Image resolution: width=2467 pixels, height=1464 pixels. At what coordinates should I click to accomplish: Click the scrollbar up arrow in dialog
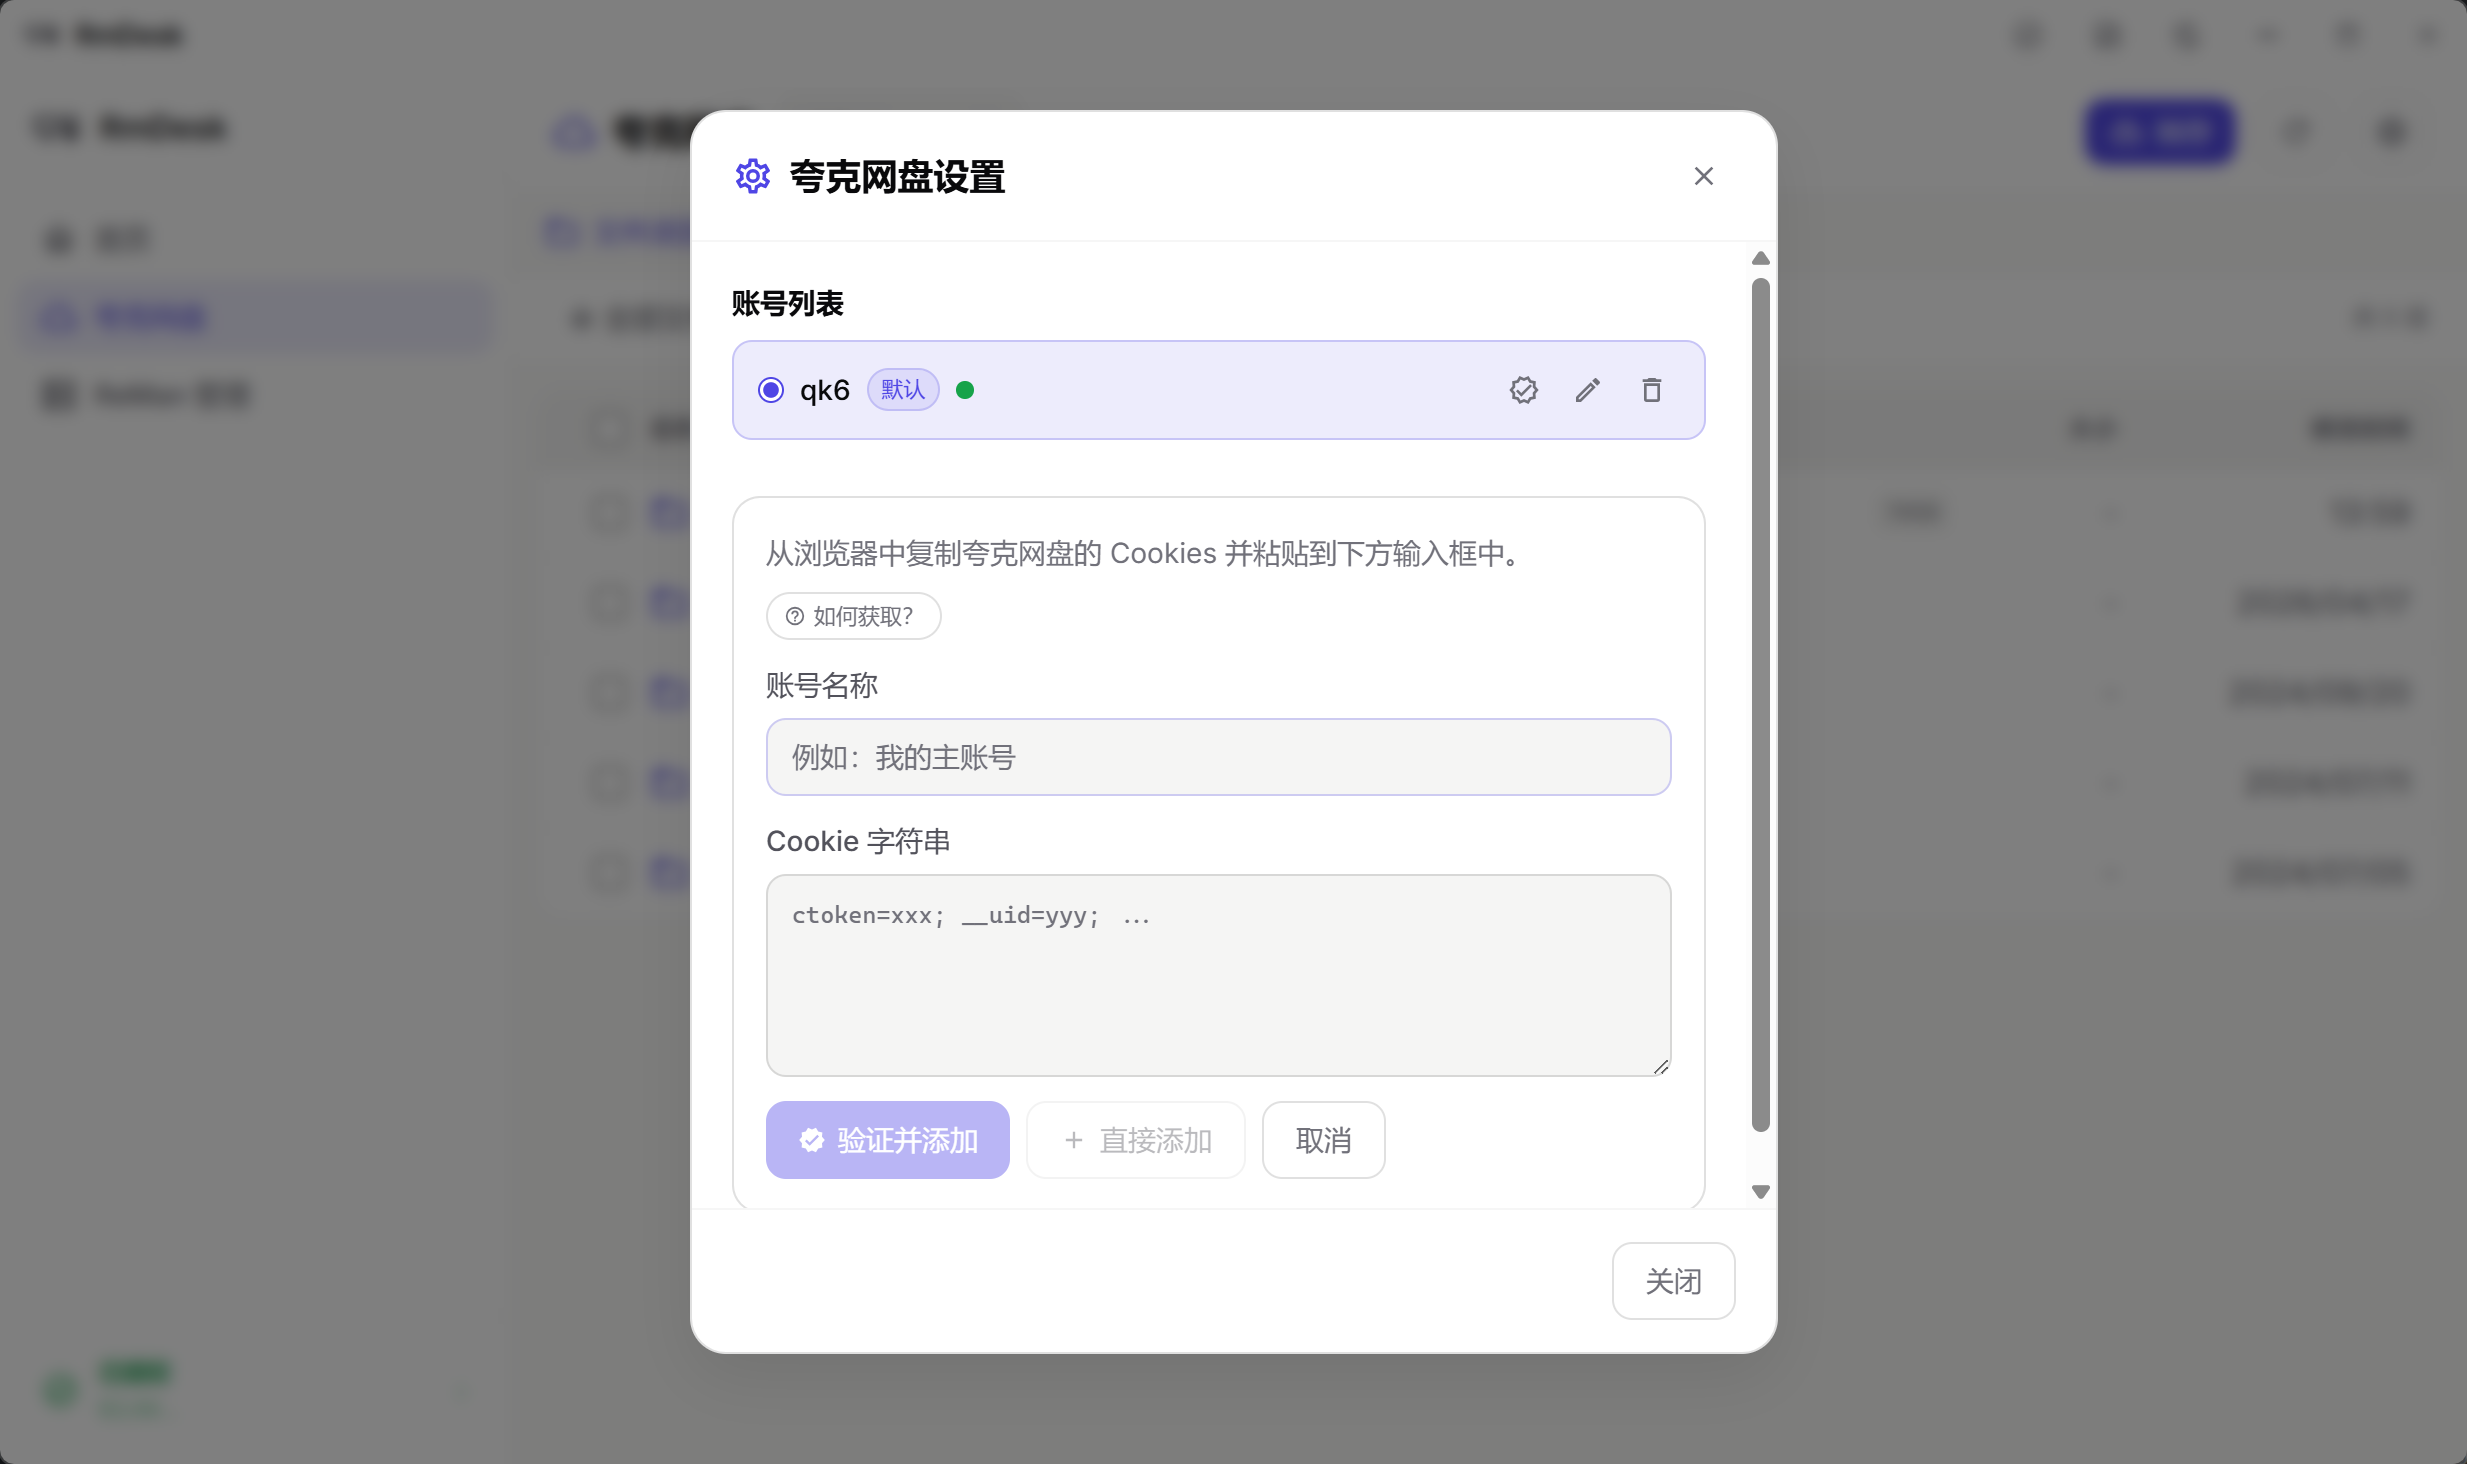1761,258
